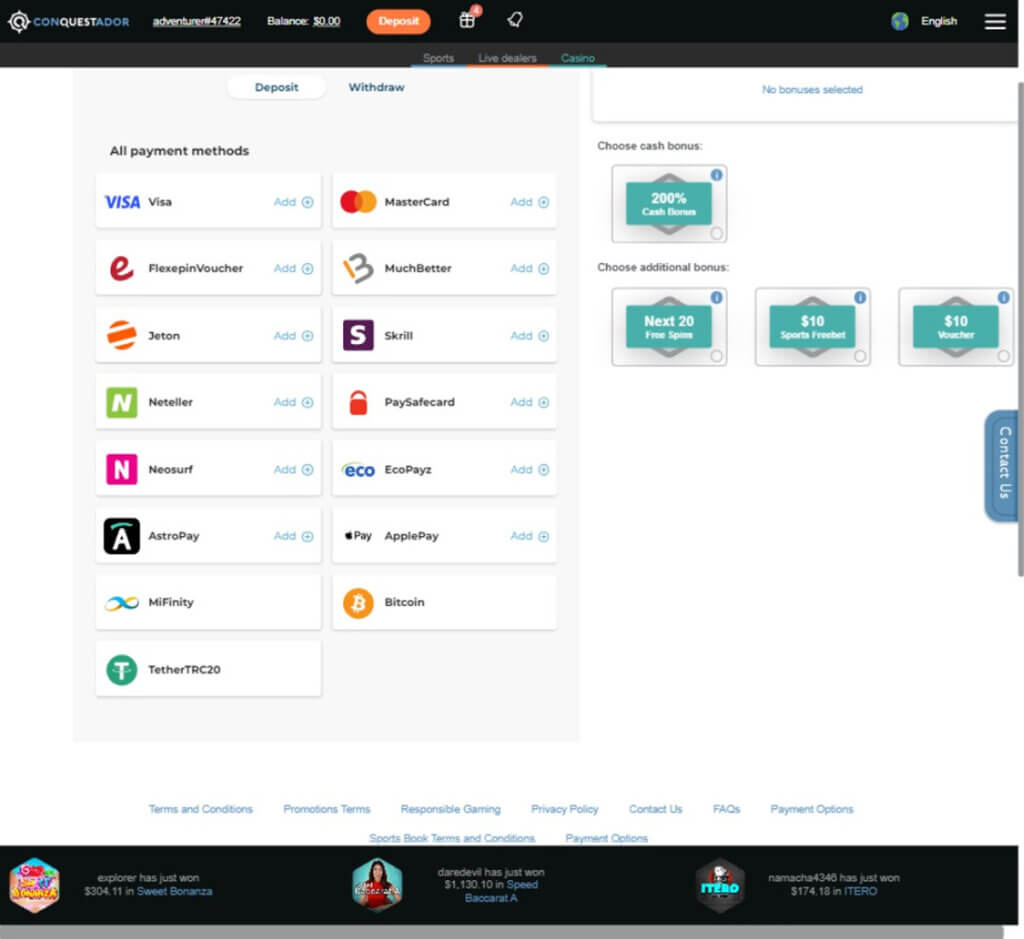The image size is (1024, 939).
Task: Open the ITERO winner link
Action: pos(860,891)
